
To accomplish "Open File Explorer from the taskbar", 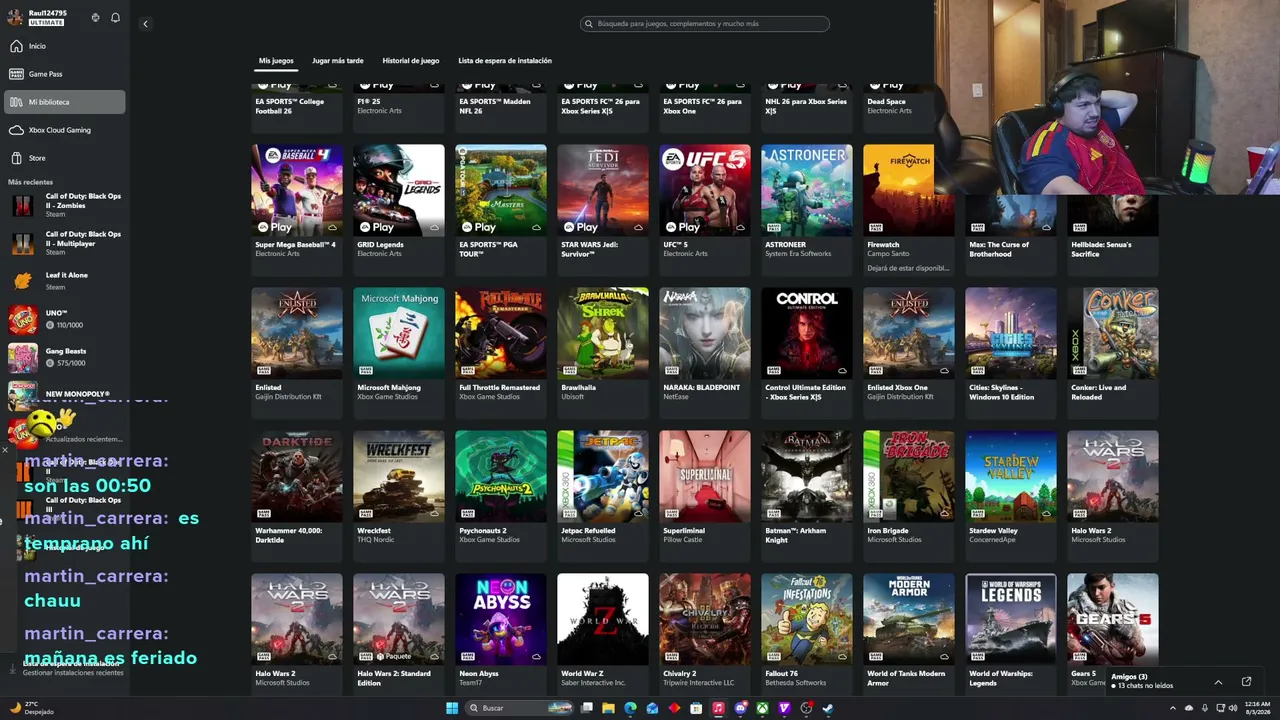I will [608, 708].
